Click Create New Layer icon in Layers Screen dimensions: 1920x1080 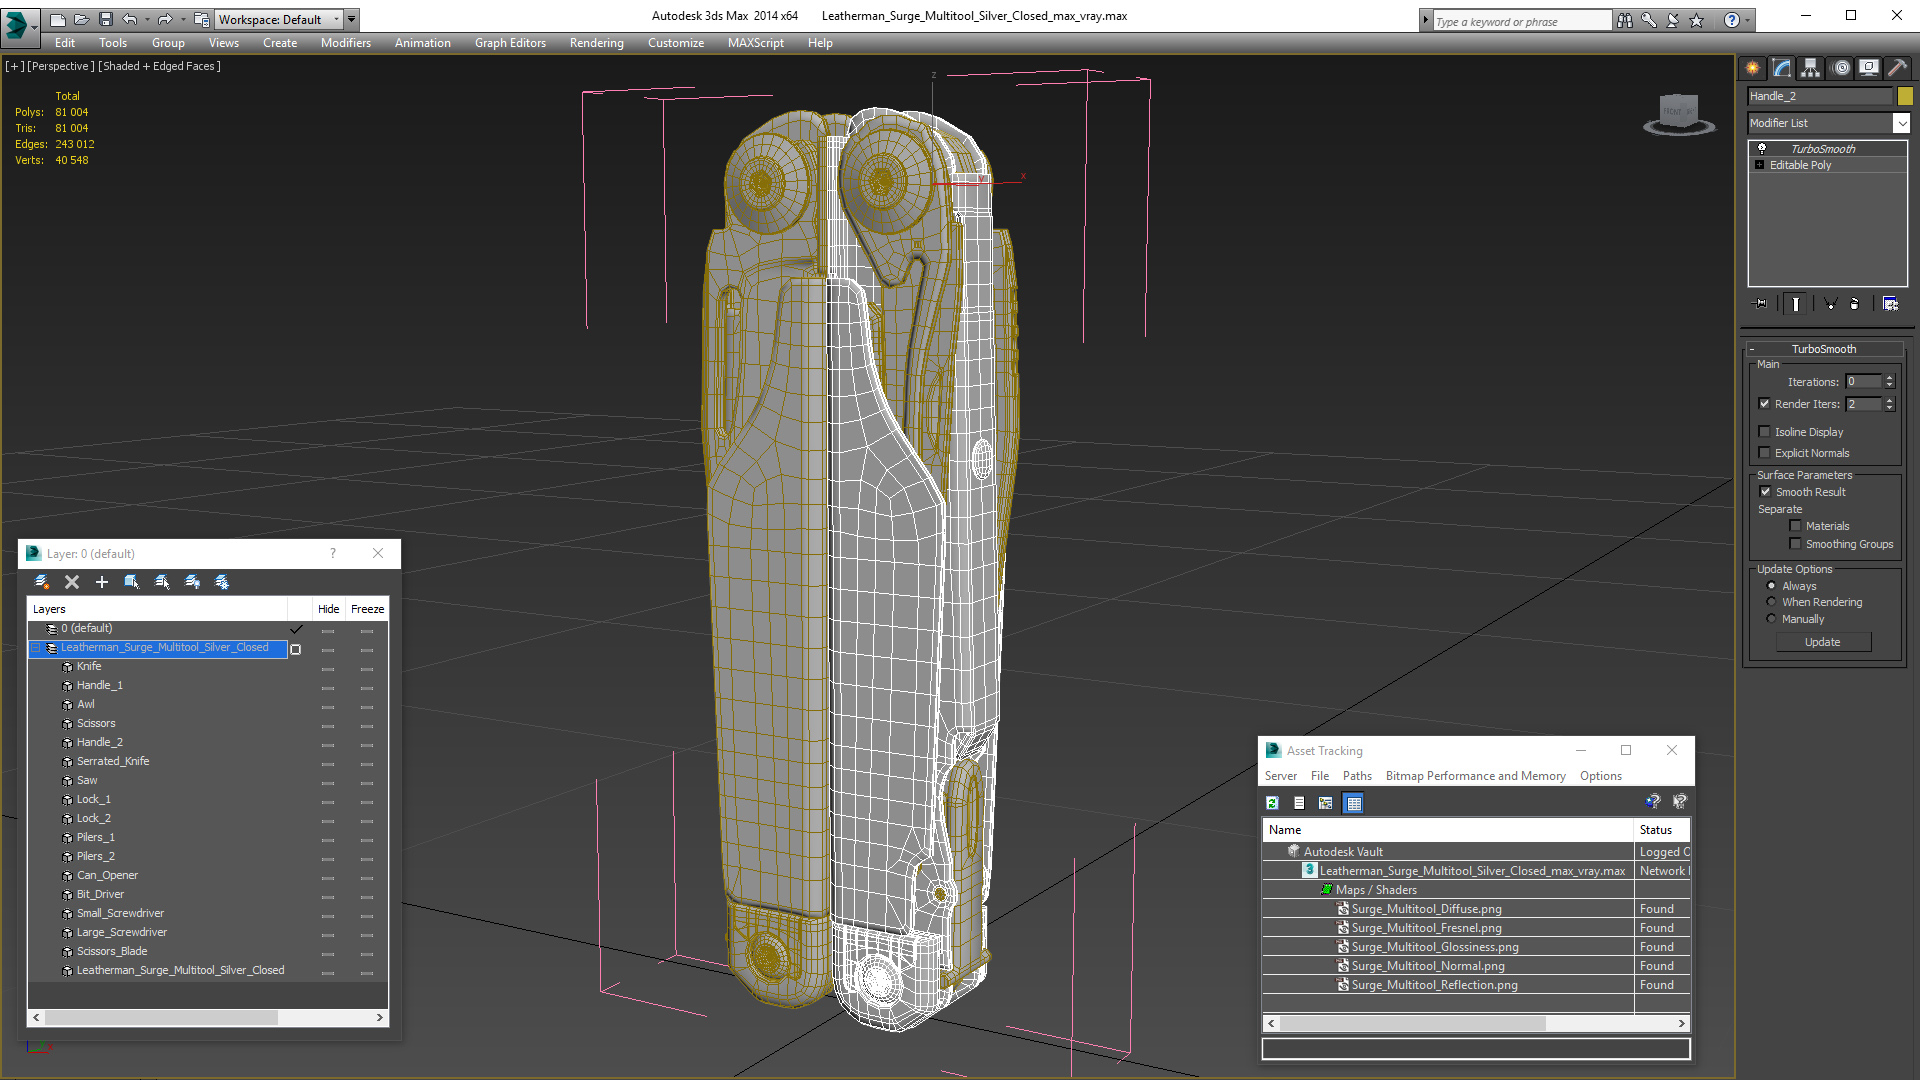coord(42,582)
